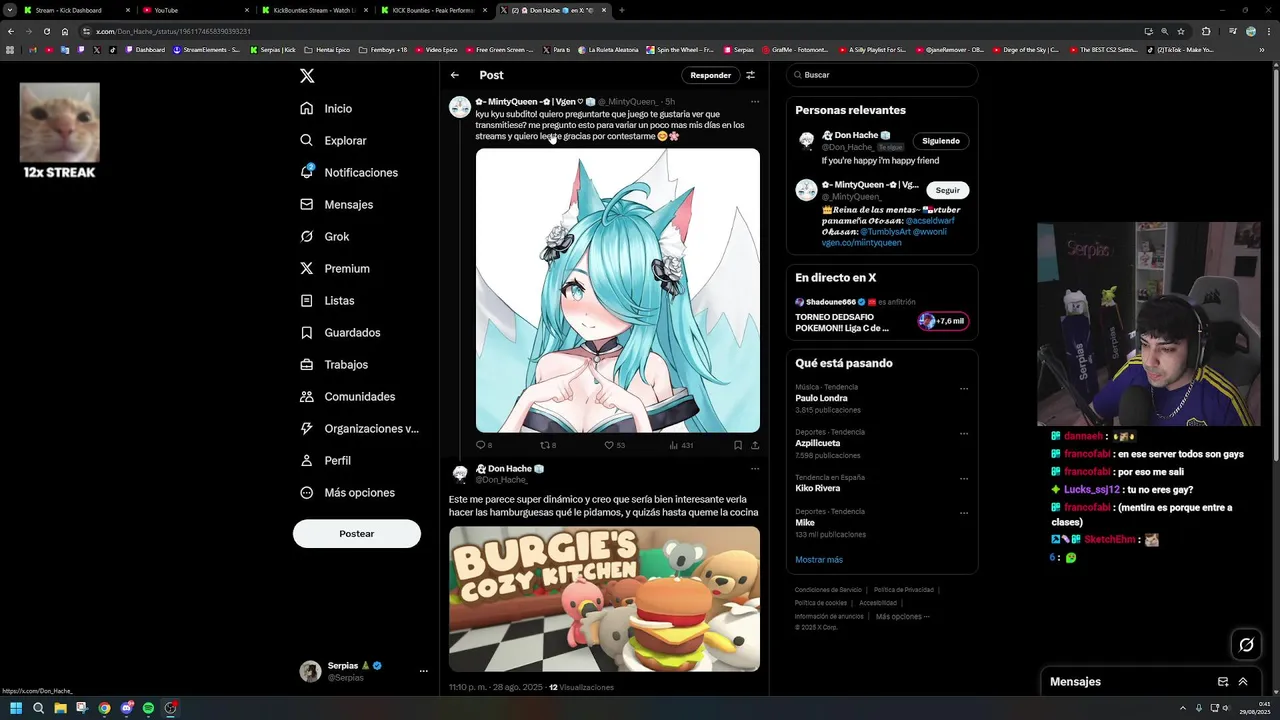Click the Buscar search field
Screen dimensions: 1280x720
[x=881, y=75]
